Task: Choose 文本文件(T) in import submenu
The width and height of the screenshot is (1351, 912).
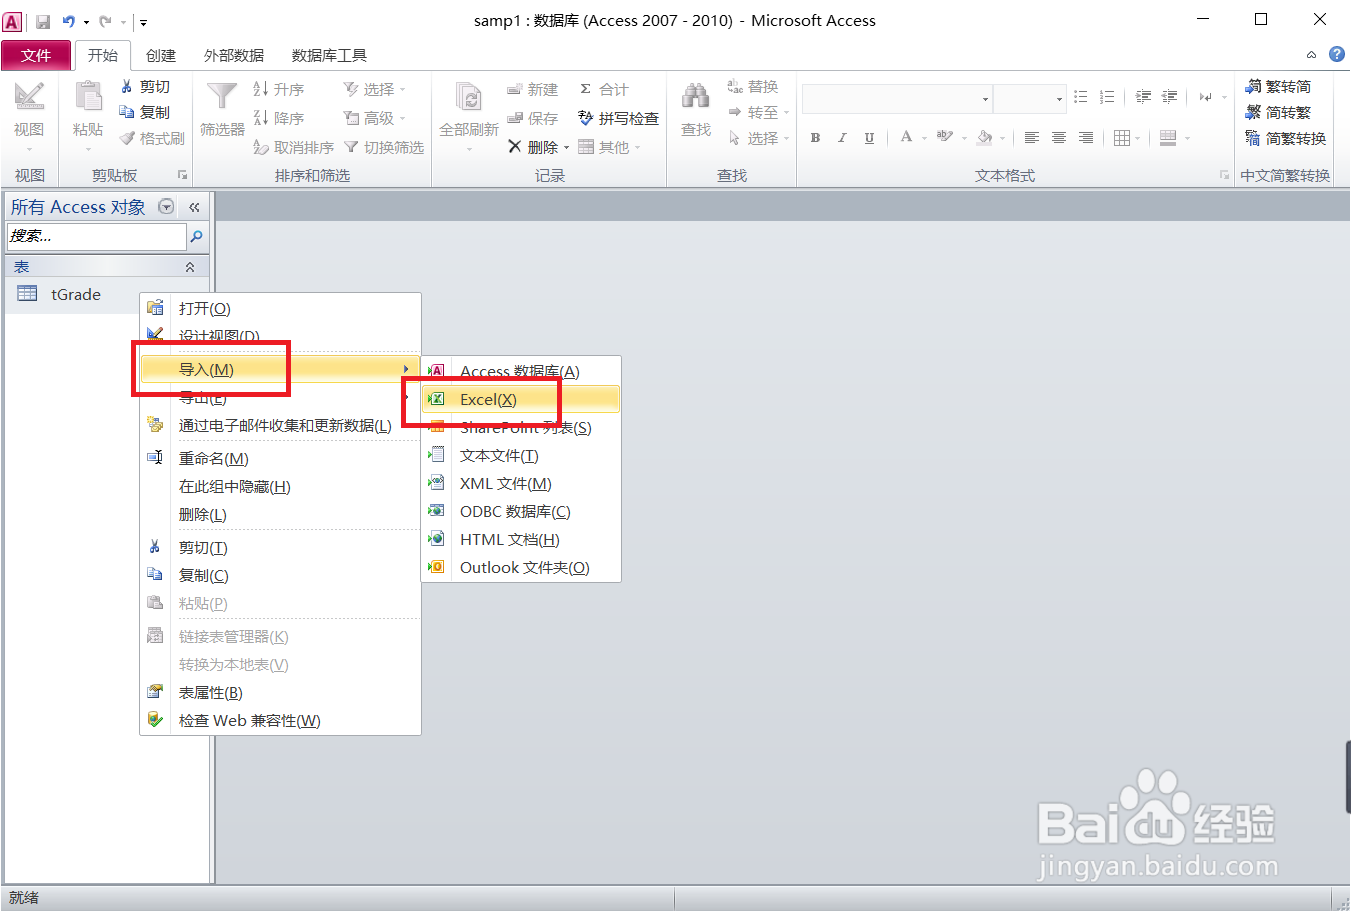Action: 521,455
